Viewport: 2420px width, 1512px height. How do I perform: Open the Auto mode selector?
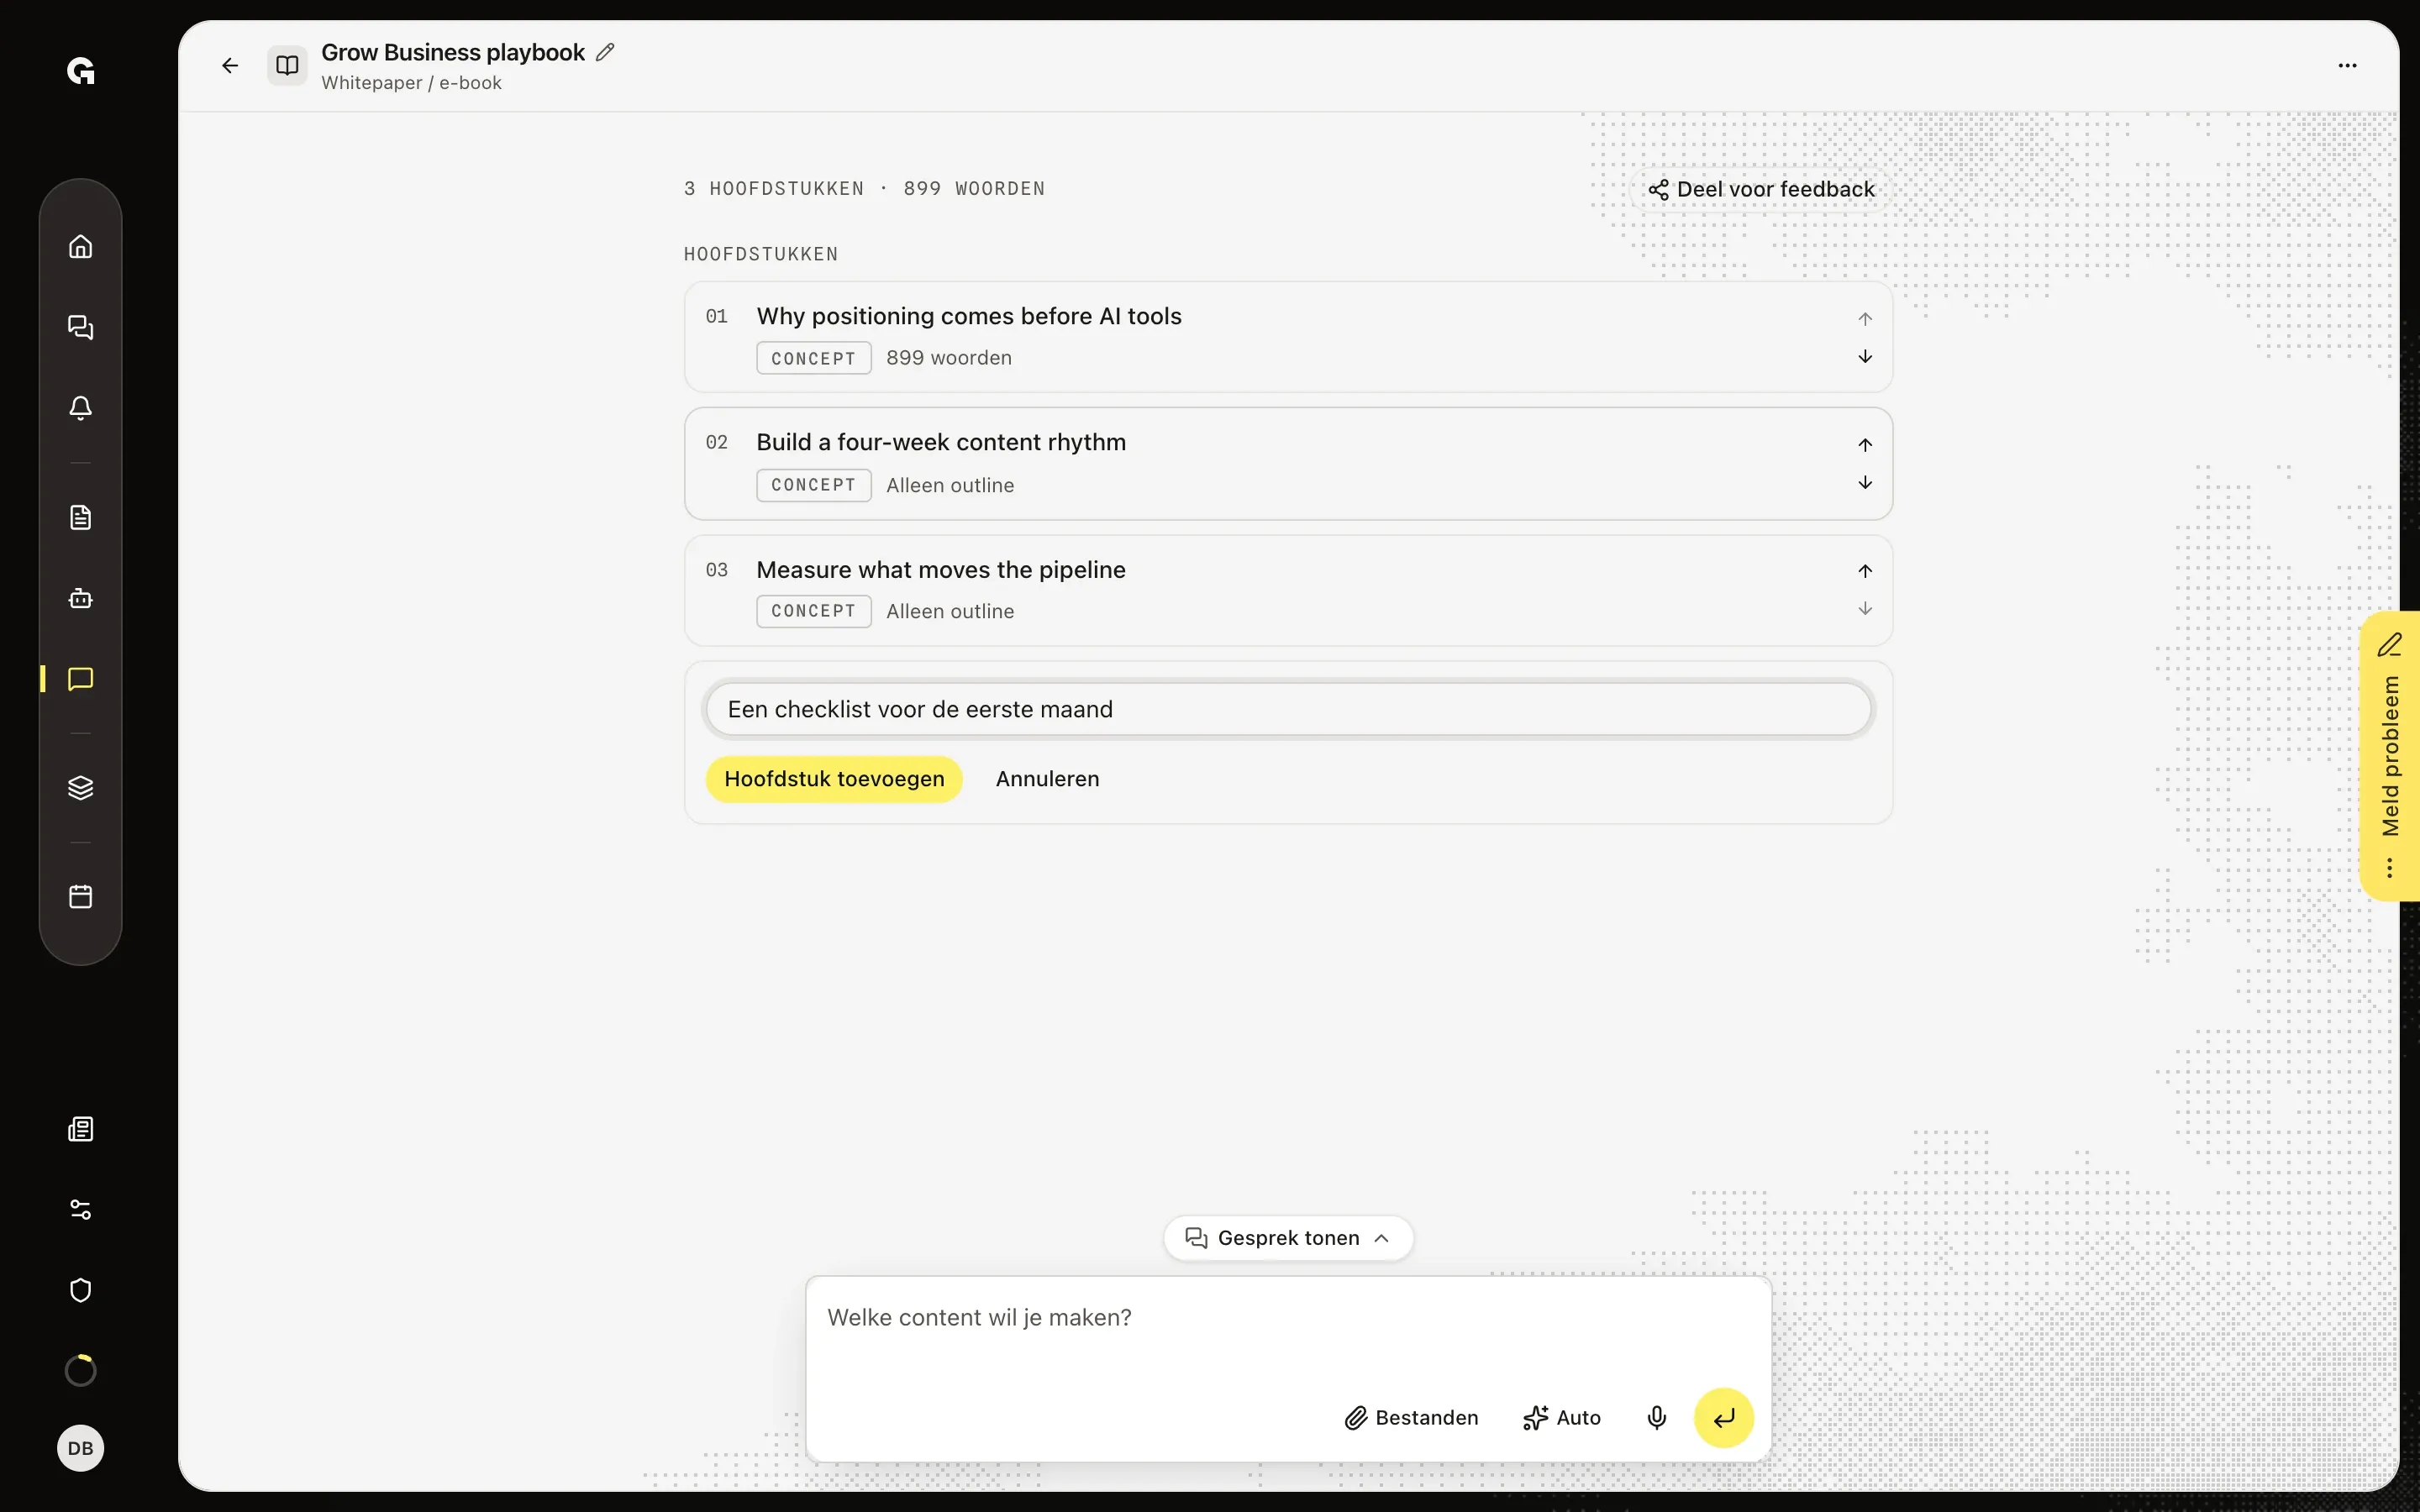pyautogui.click(x=1562, y=1417)
